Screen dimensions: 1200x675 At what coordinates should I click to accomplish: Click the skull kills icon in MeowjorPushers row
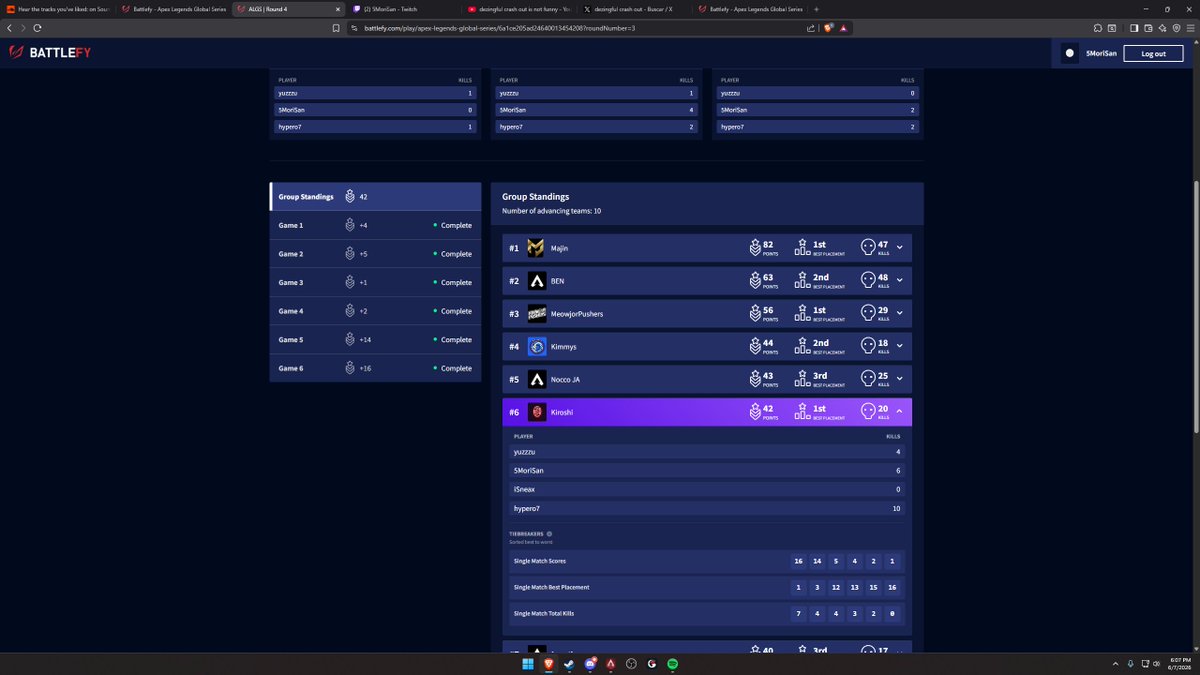point(867,314)
